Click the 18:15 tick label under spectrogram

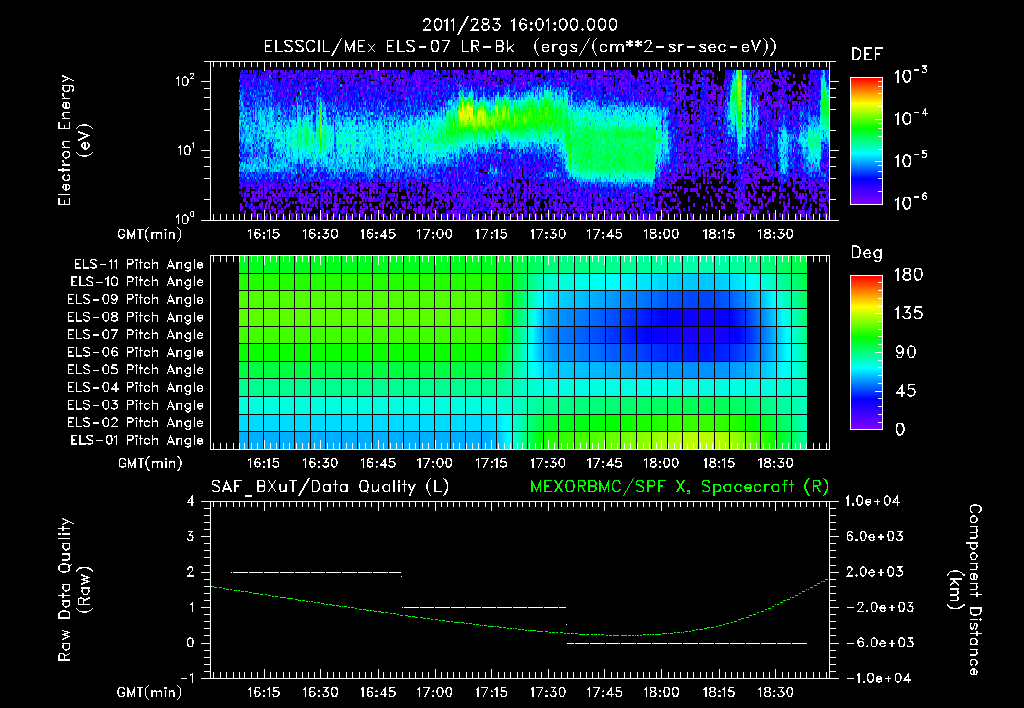point(718,234)
